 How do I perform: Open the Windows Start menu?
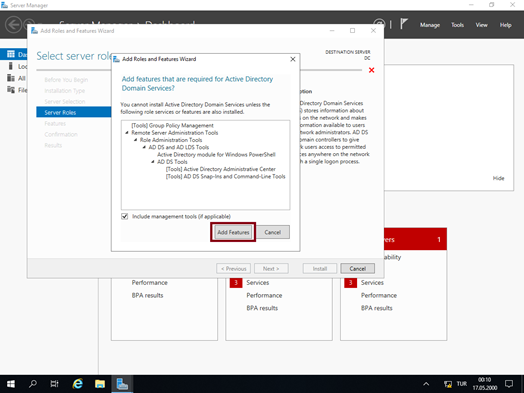point(11,384)
